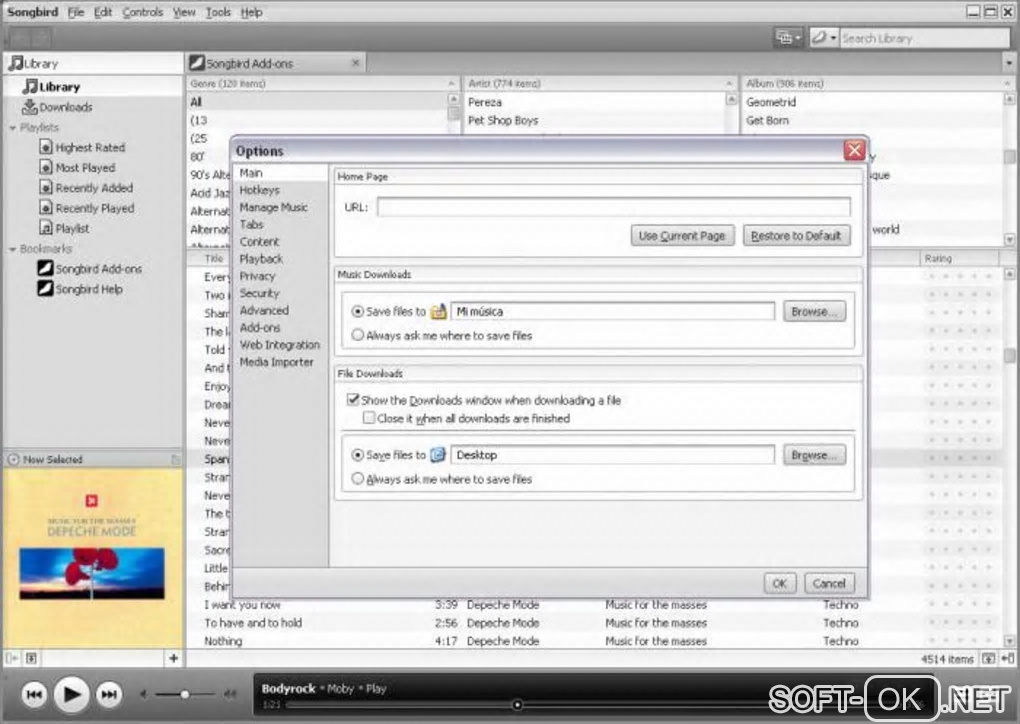Click the Home Page URL field

tap(613, 207)
